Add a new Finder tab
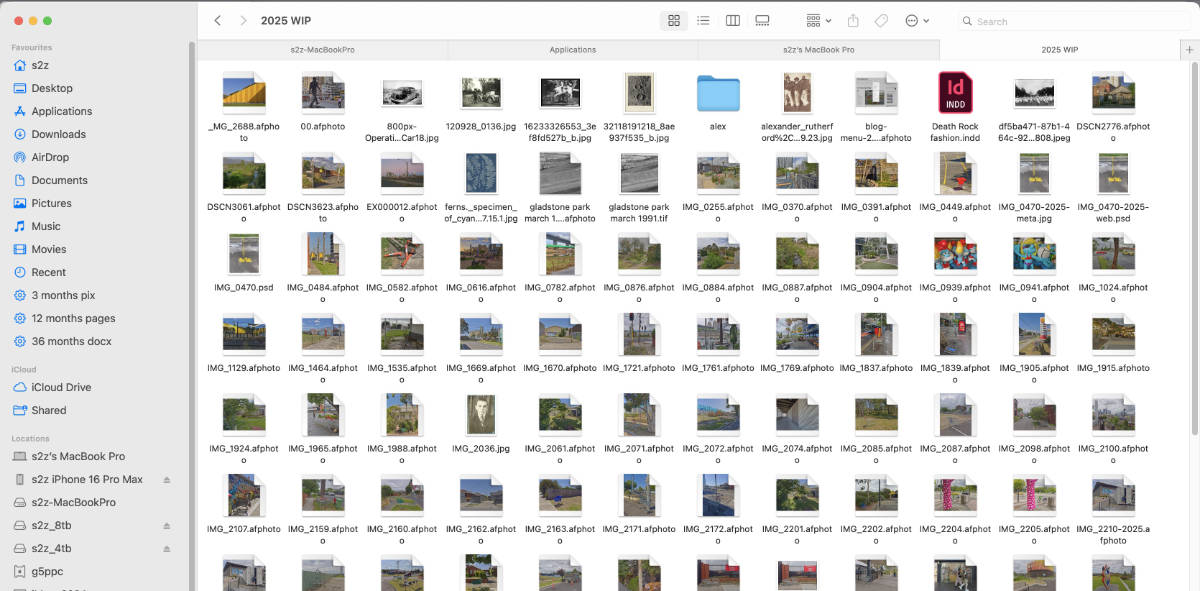 click(1189, 49)
